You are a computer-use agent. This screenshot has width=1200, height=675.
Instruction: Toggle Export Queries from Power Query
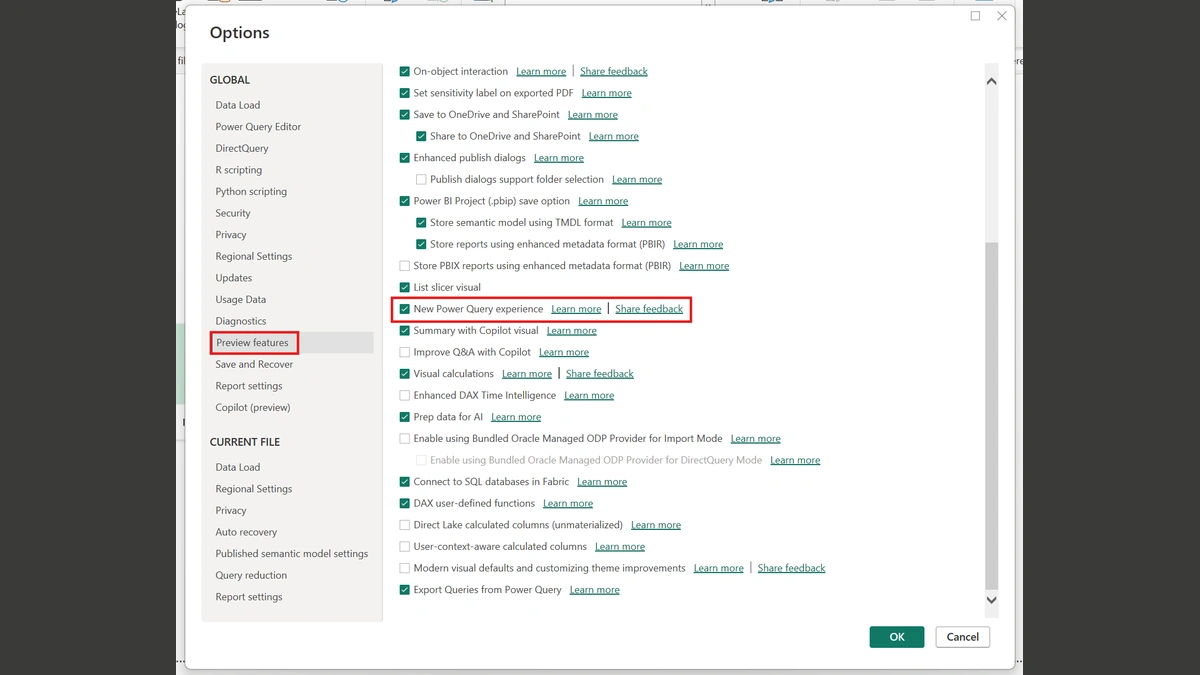pyautogui.click(x=405, y=590)
